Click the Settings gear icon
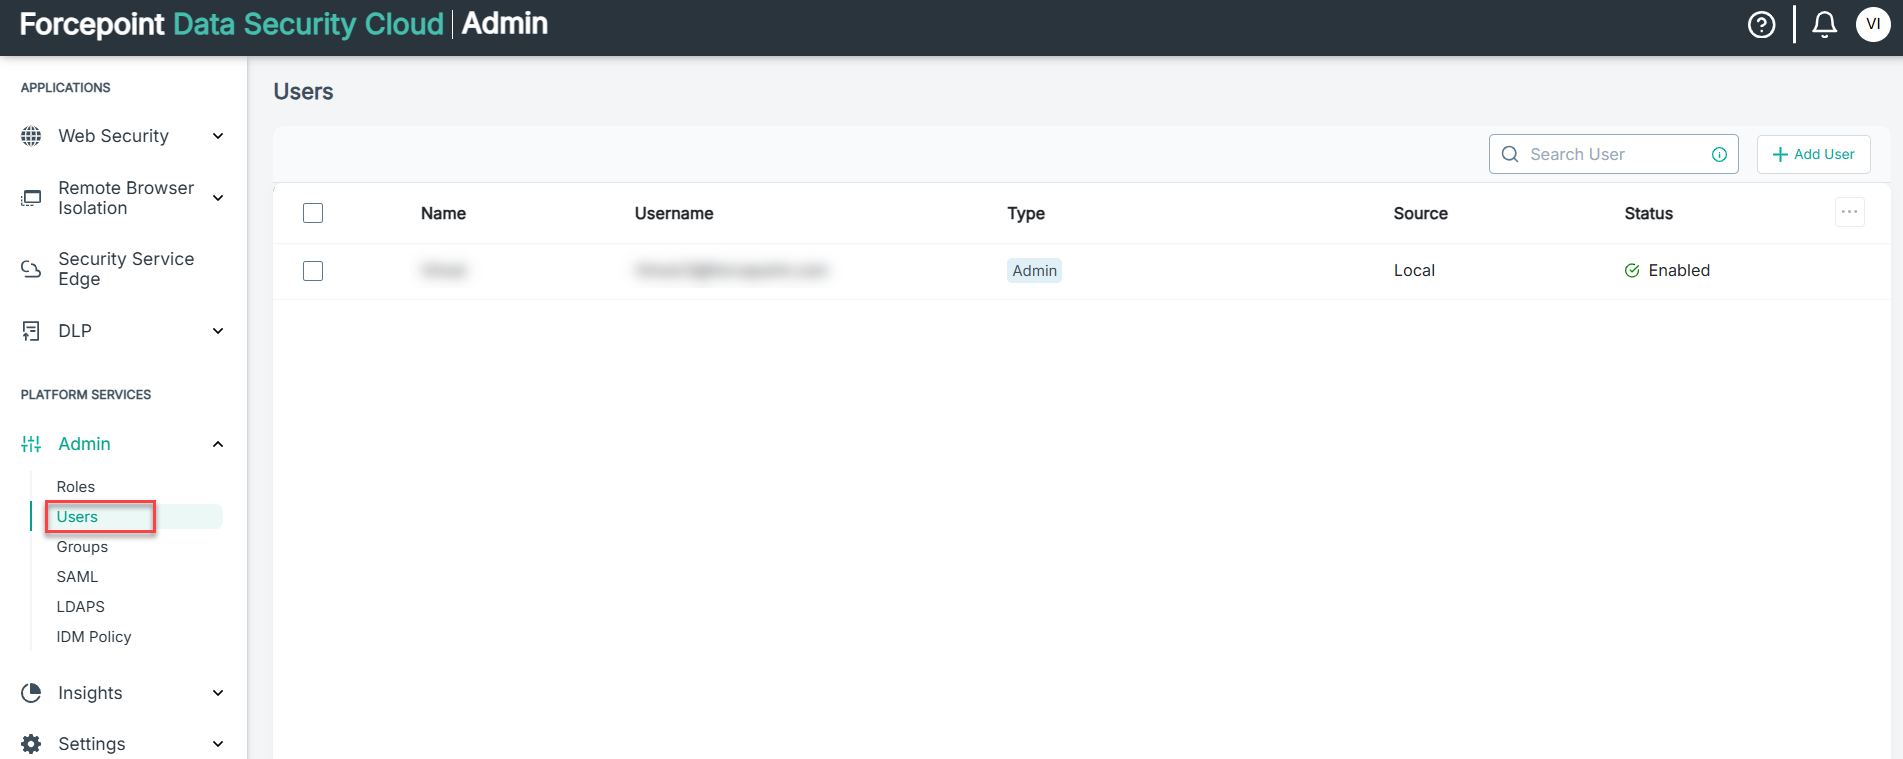1903x759 pixels. click(31, 744)
